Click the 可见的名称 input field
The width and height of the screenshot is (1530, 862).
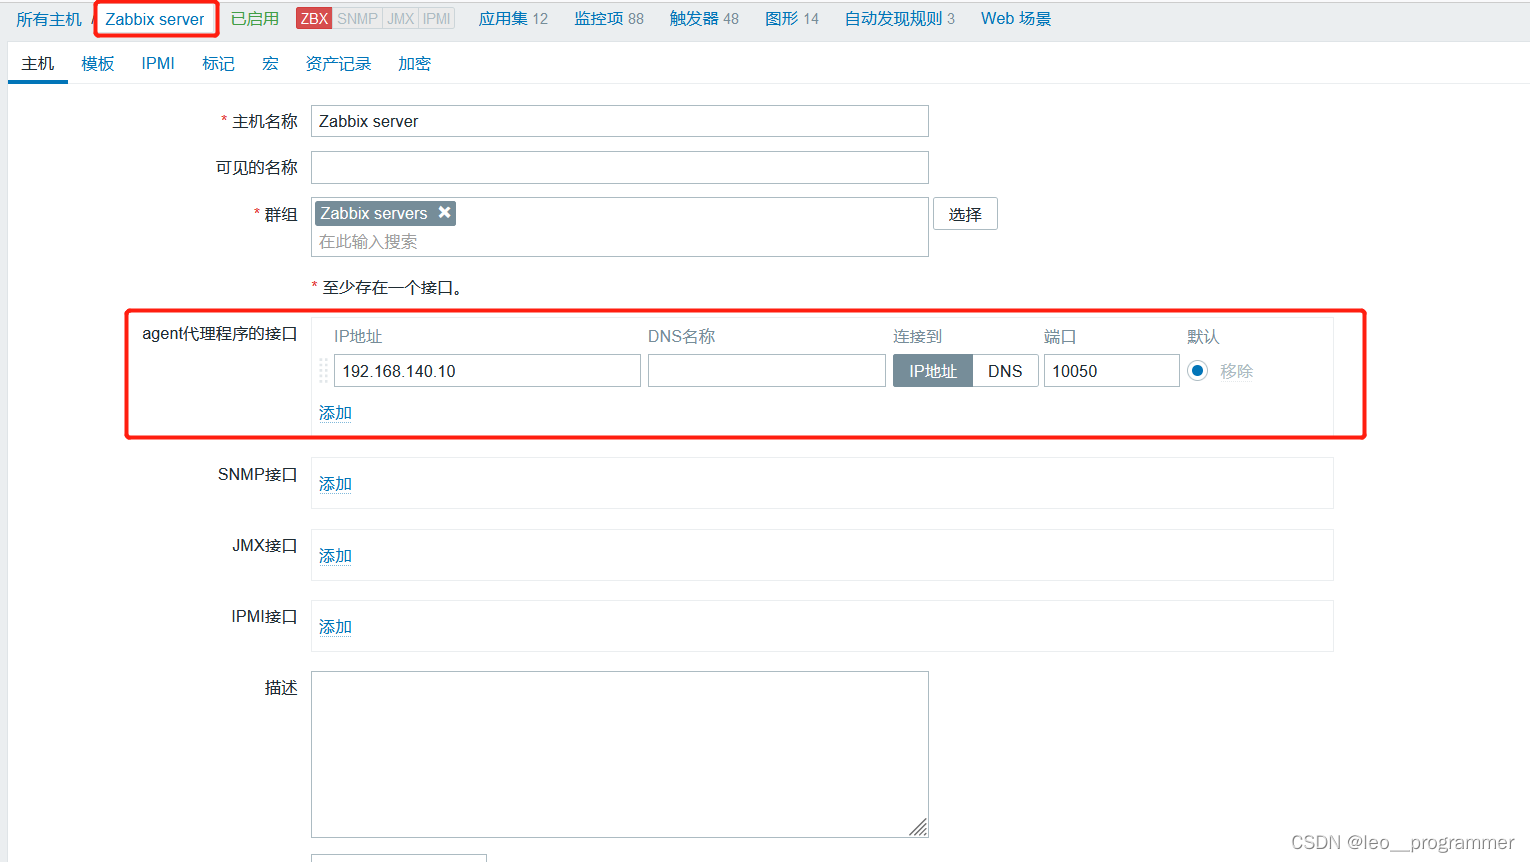tap(620, 168)
